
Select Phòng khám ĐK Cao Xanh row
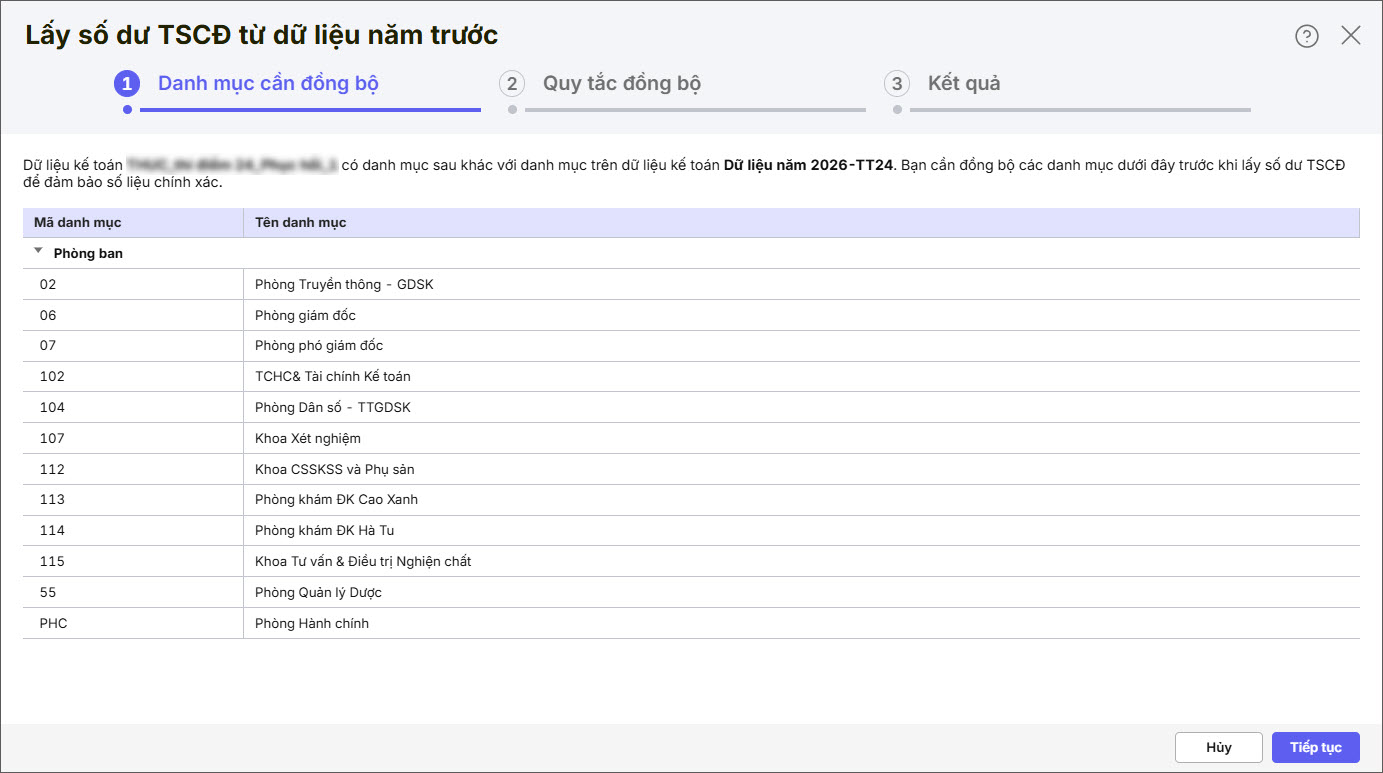[336, 499]
